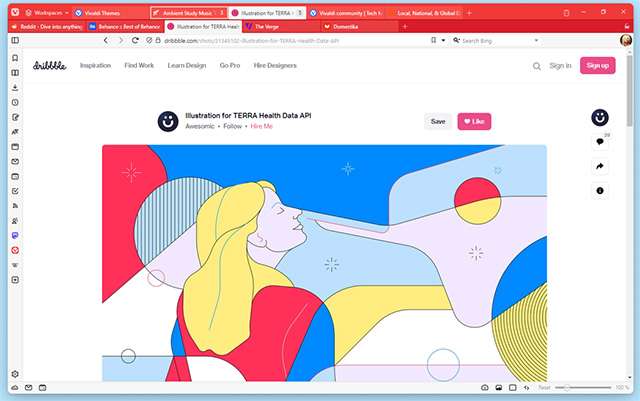Image resolution: width=640 pixels, height=401 pixels.
Task: Open the Notes panel
Action: [15, 117]
